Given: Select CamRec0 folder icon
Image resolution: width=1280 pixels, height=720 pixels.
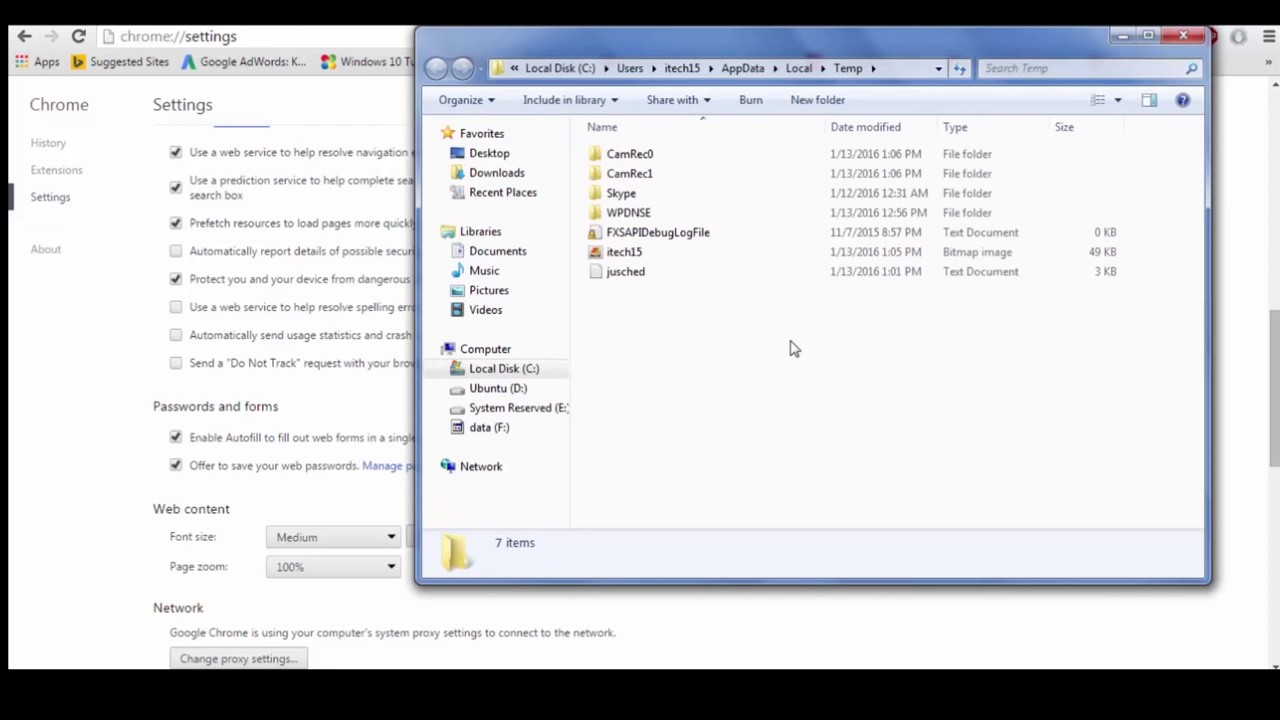Looking at the screenshot, I should [595, 154].
